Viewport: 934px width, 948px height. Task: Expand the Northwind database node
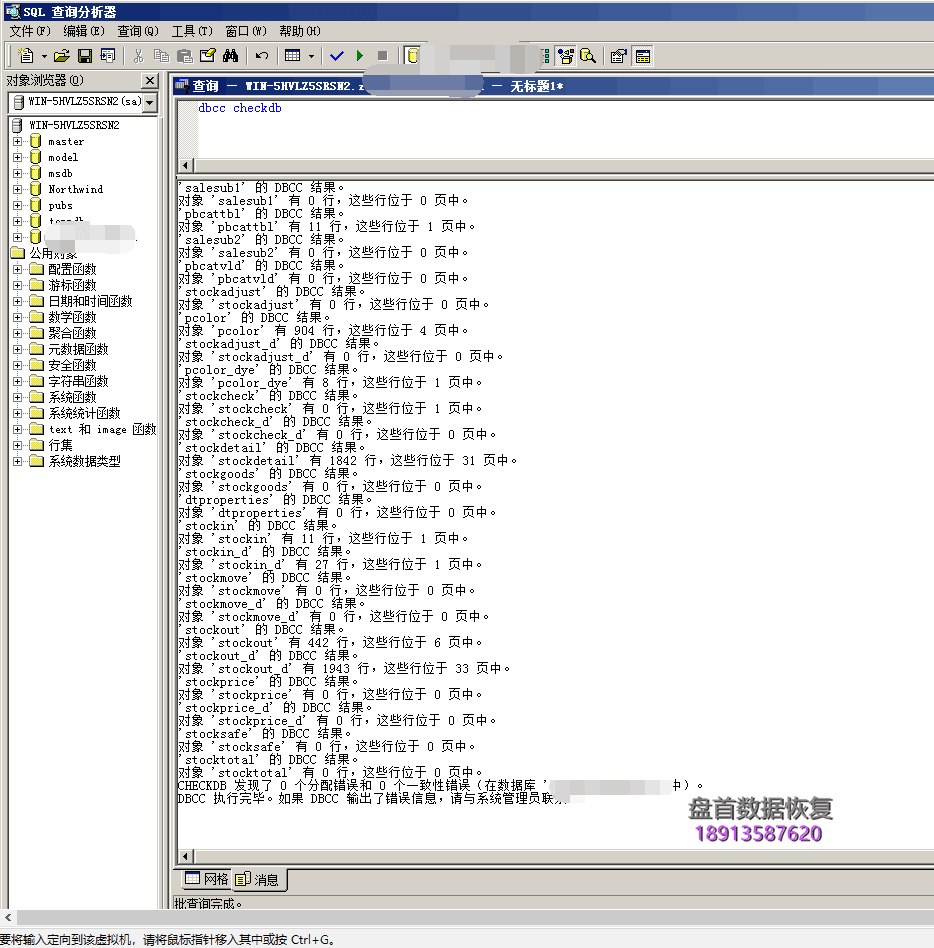[x=18, y=189]
